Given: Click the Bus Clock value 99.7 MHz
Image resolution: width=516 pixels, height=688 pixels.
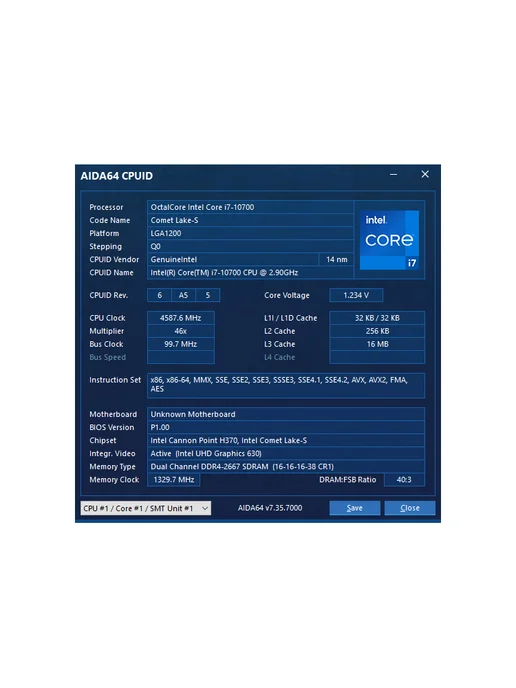Looking at the screenshot, I should coord(181,344).
